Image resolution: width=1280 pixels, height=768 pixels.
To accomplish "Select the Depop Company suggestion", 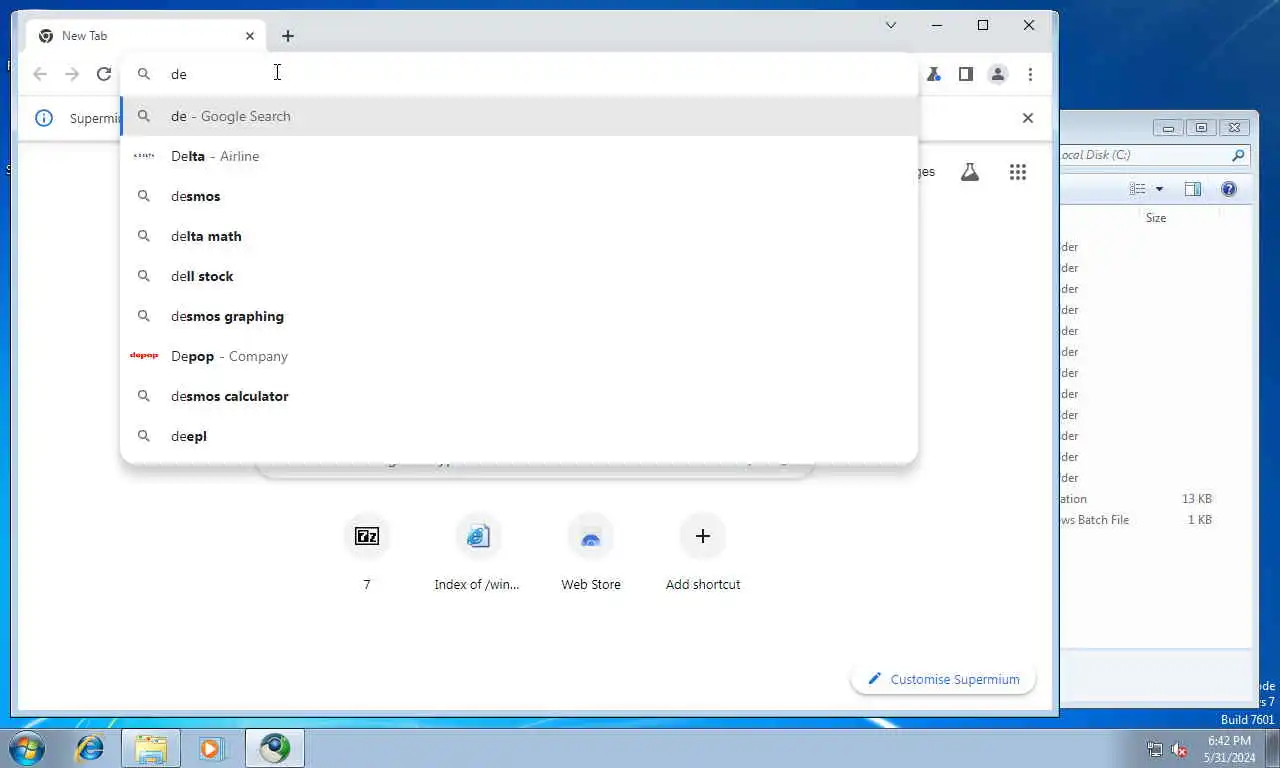I will click(x=519, y=356).
